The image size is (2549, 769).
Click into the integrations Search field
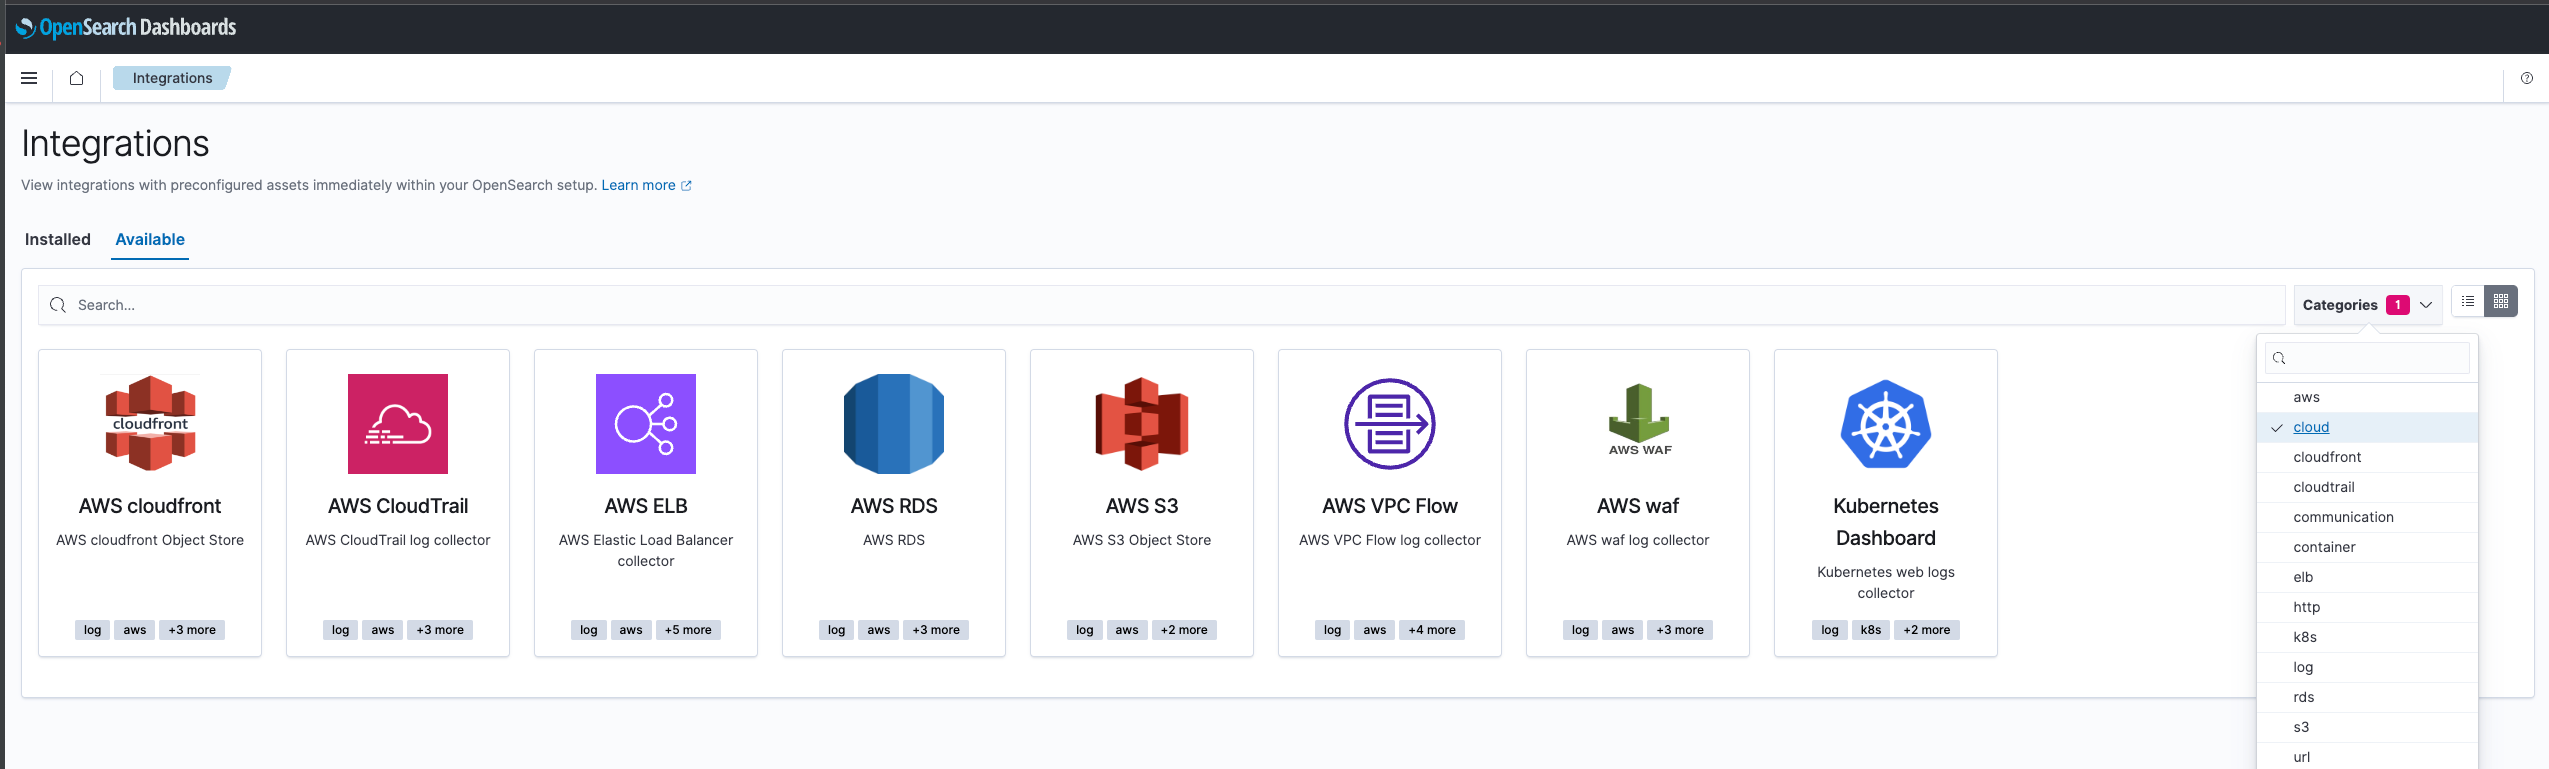[x=1162, y=305]
